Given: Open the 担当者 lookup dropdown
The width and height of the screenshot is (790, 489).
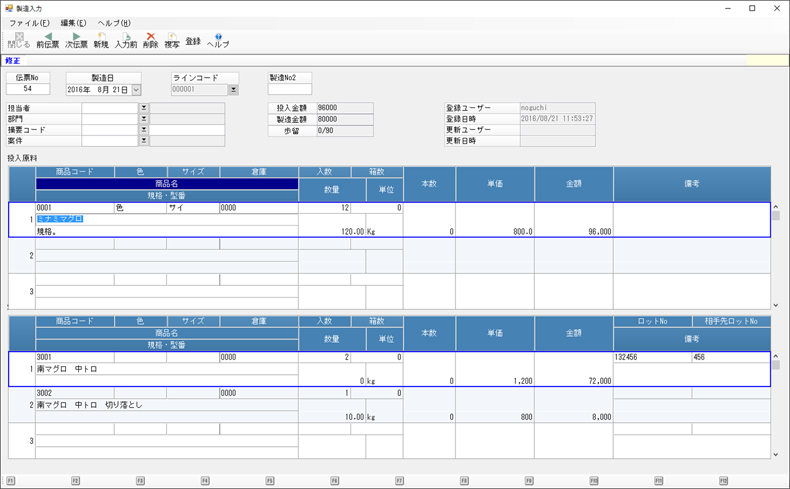Looking at the screenshot, I should (143, 108).
